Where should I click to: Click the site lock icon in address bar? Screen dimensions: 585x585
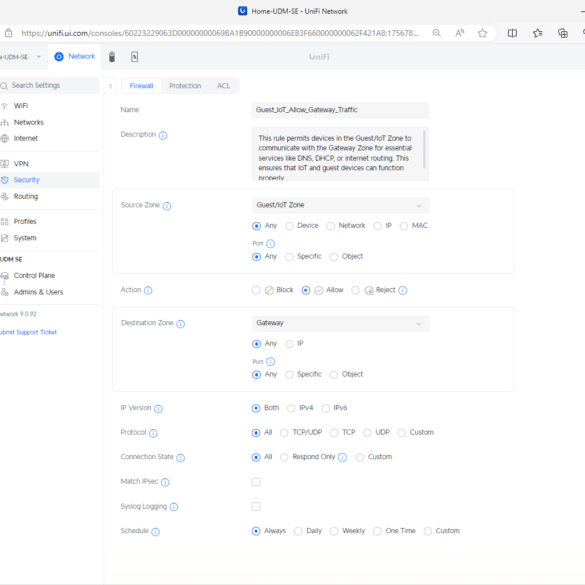[9, 33]
